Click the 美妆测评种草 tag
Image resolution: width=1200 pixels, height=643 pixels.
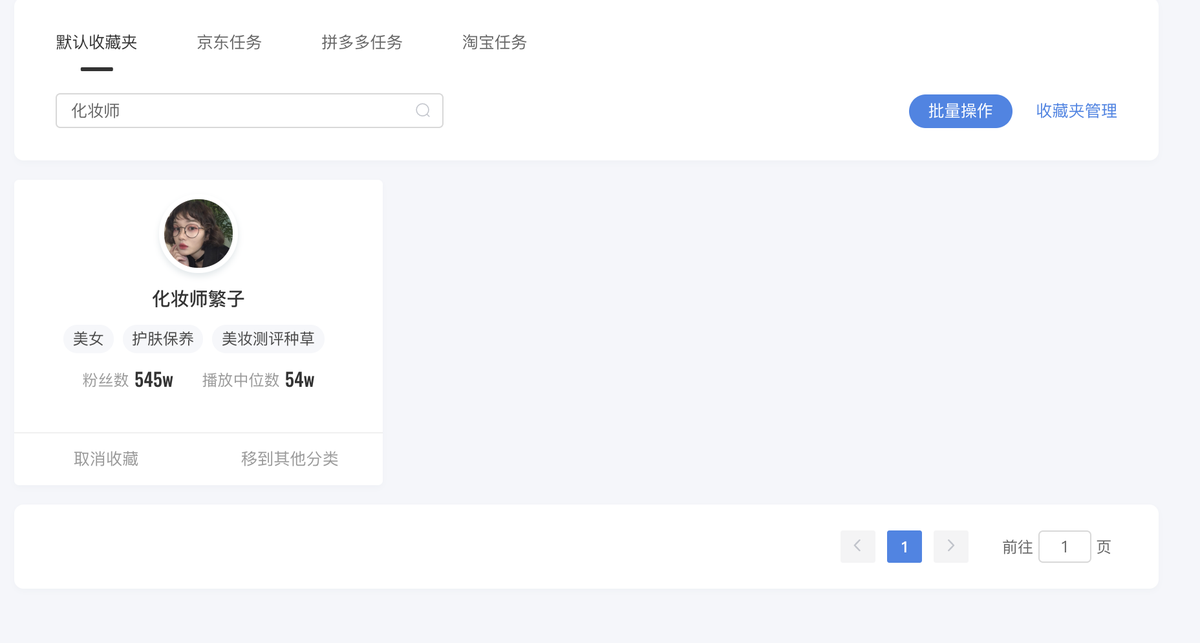pos(268,339)
